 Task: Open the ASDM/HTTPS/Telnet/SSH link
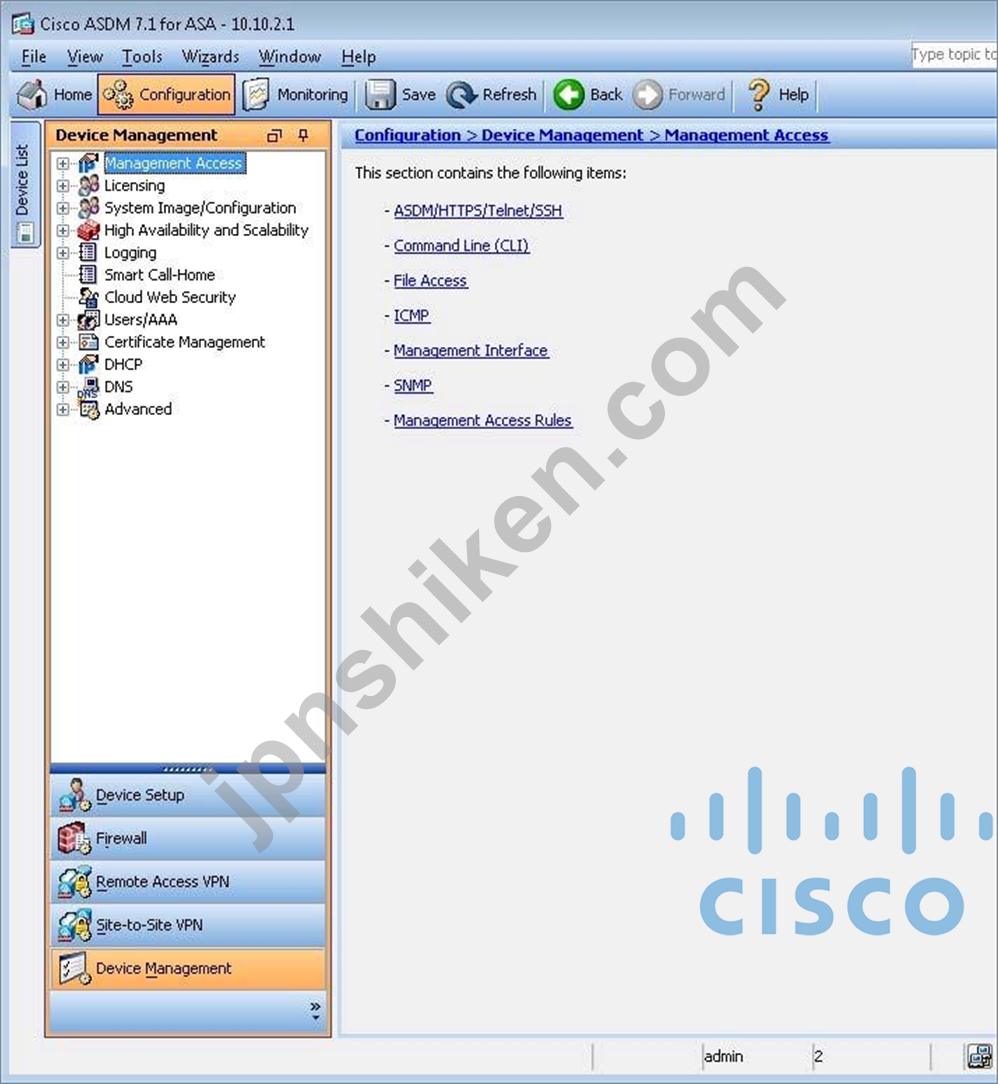coord(478,210)
